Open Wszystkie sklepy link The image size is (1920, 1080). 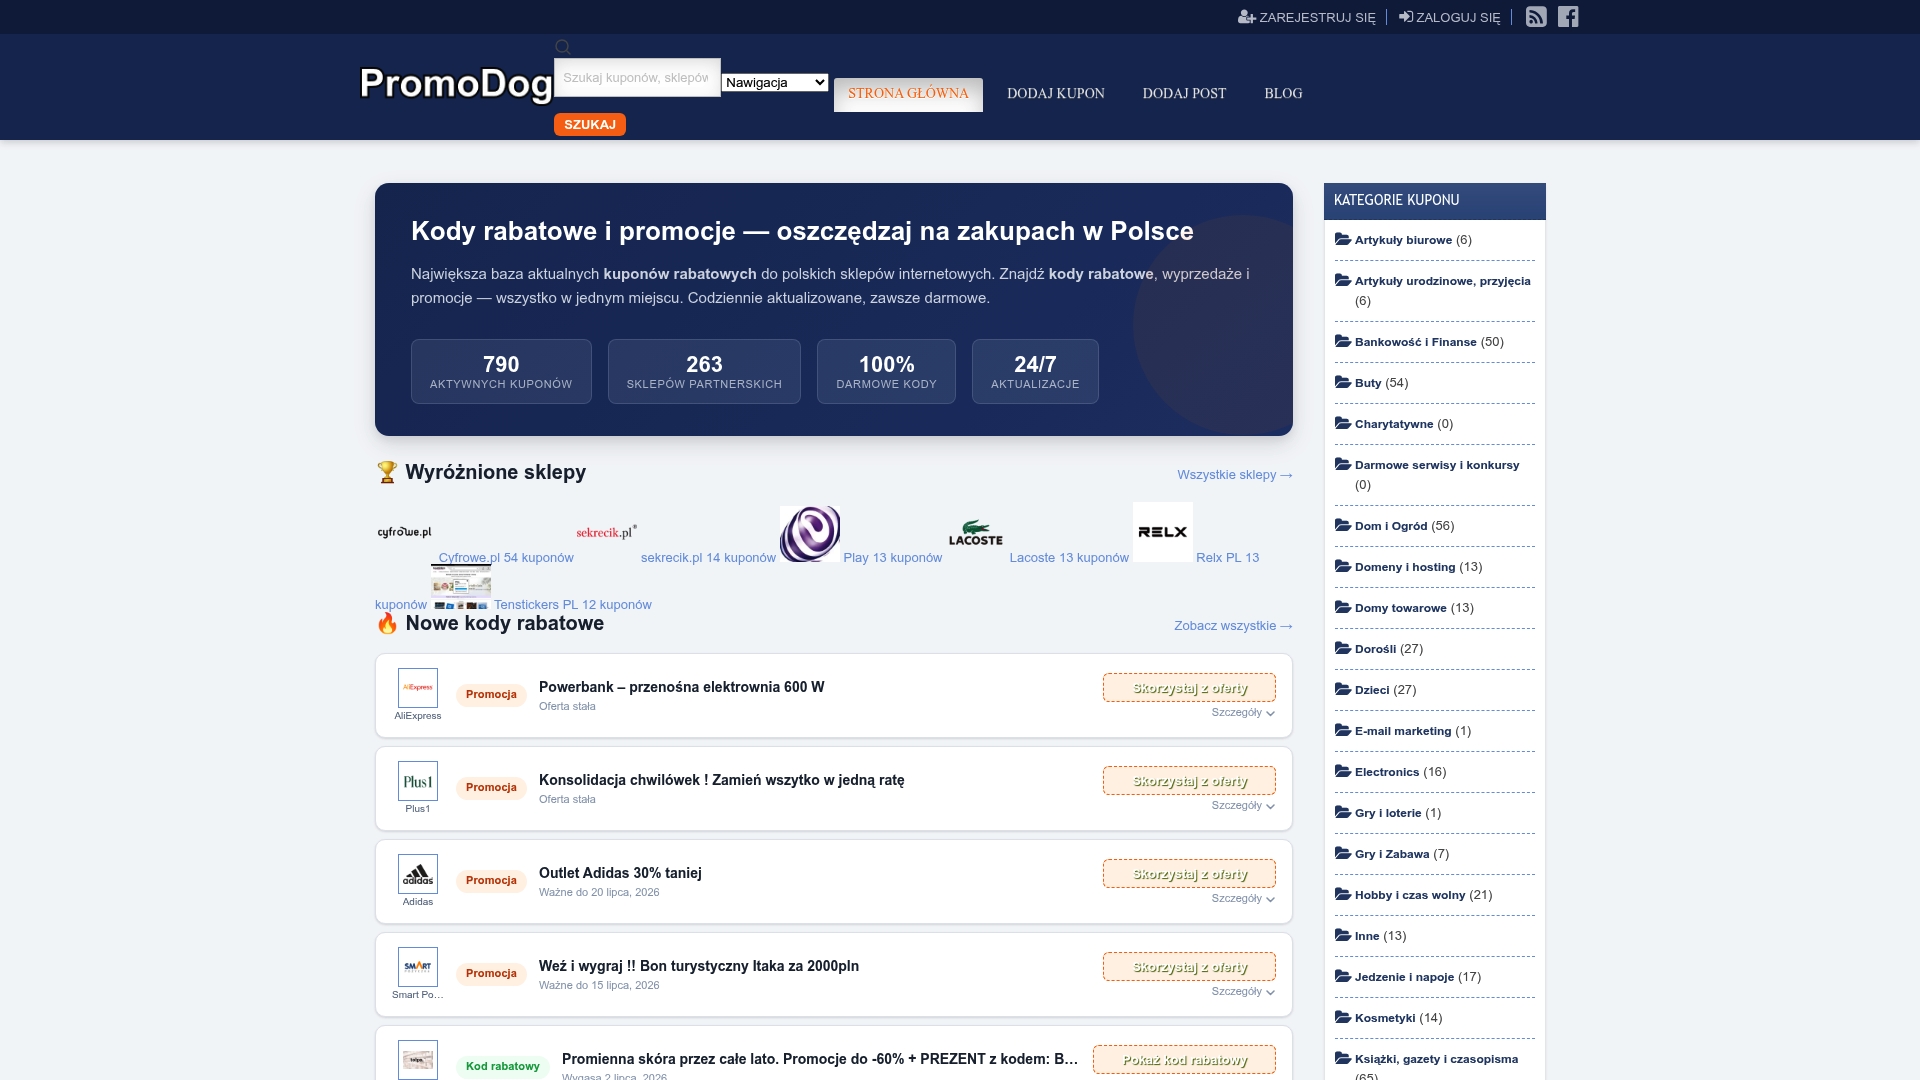pos(1234,475)
